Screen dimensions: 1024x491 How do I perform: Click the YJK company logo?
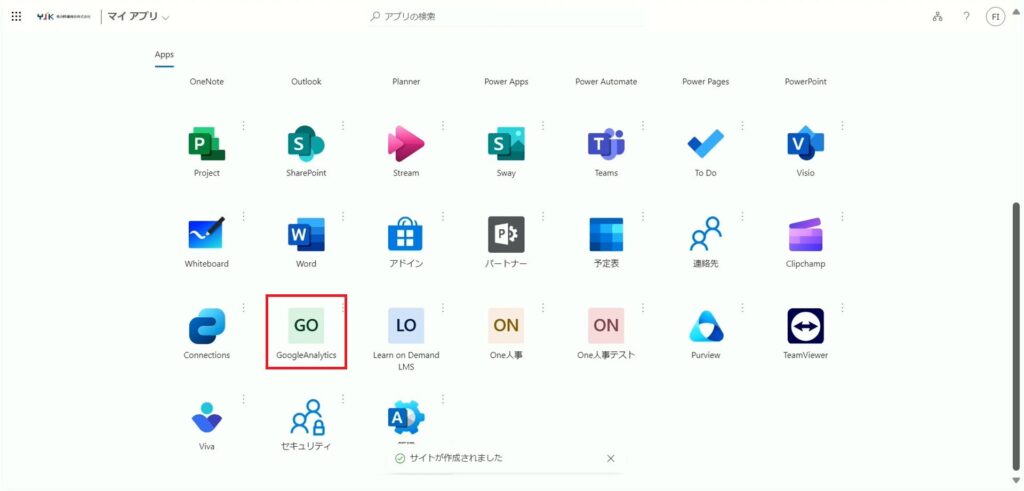pos(65,17)
